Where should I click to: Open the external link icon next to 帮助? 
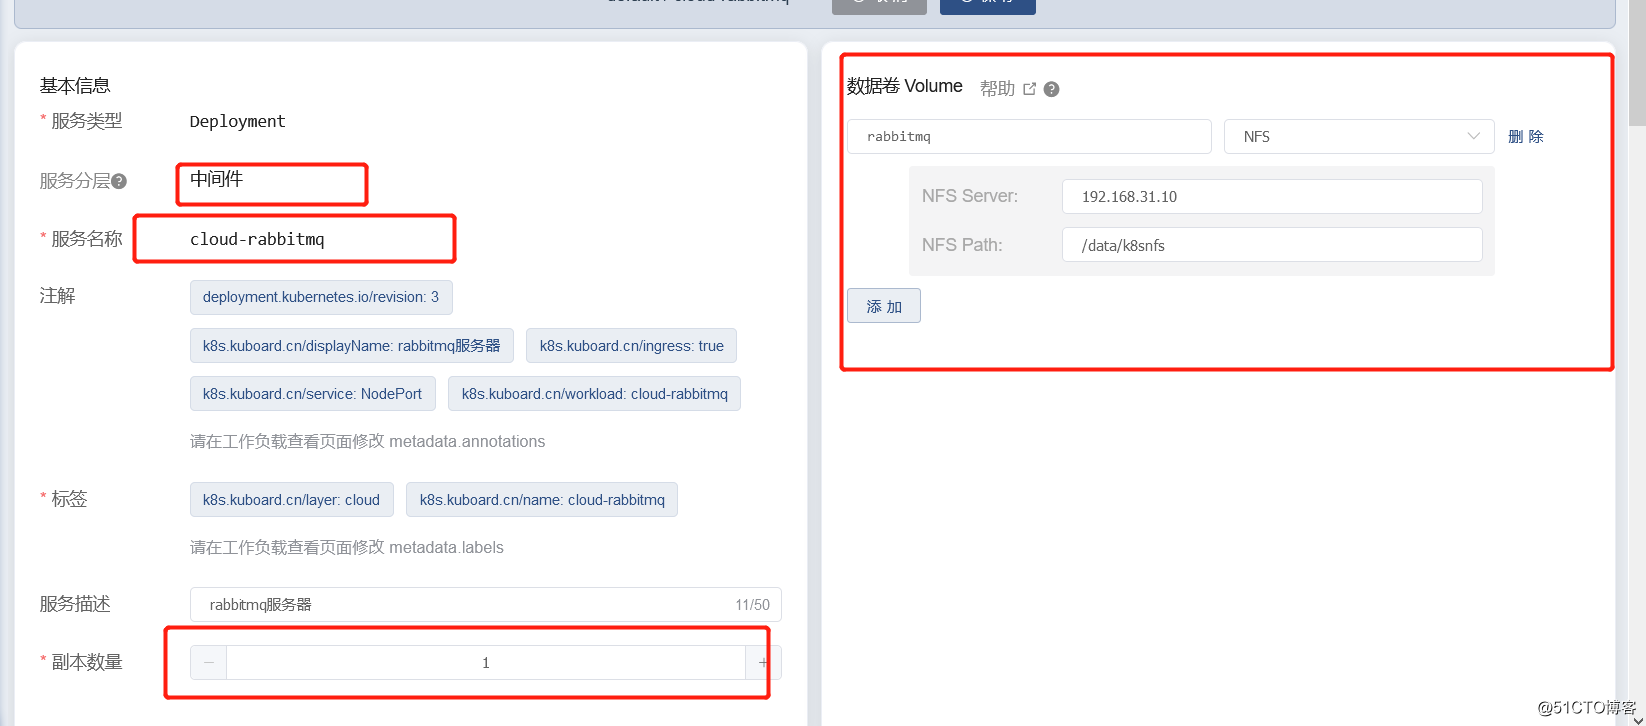1029,89
